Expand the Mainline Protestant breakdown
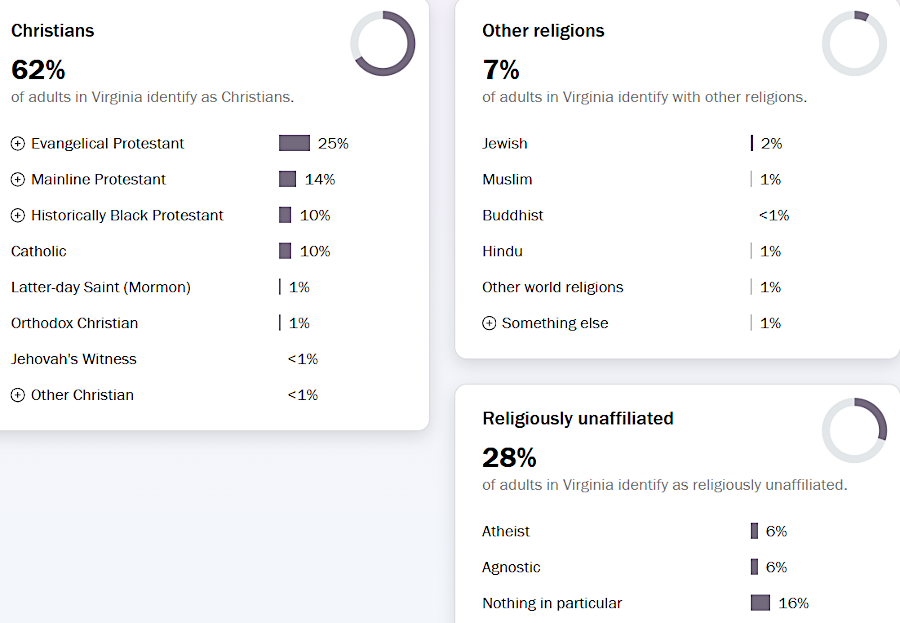 pos(18,180)
